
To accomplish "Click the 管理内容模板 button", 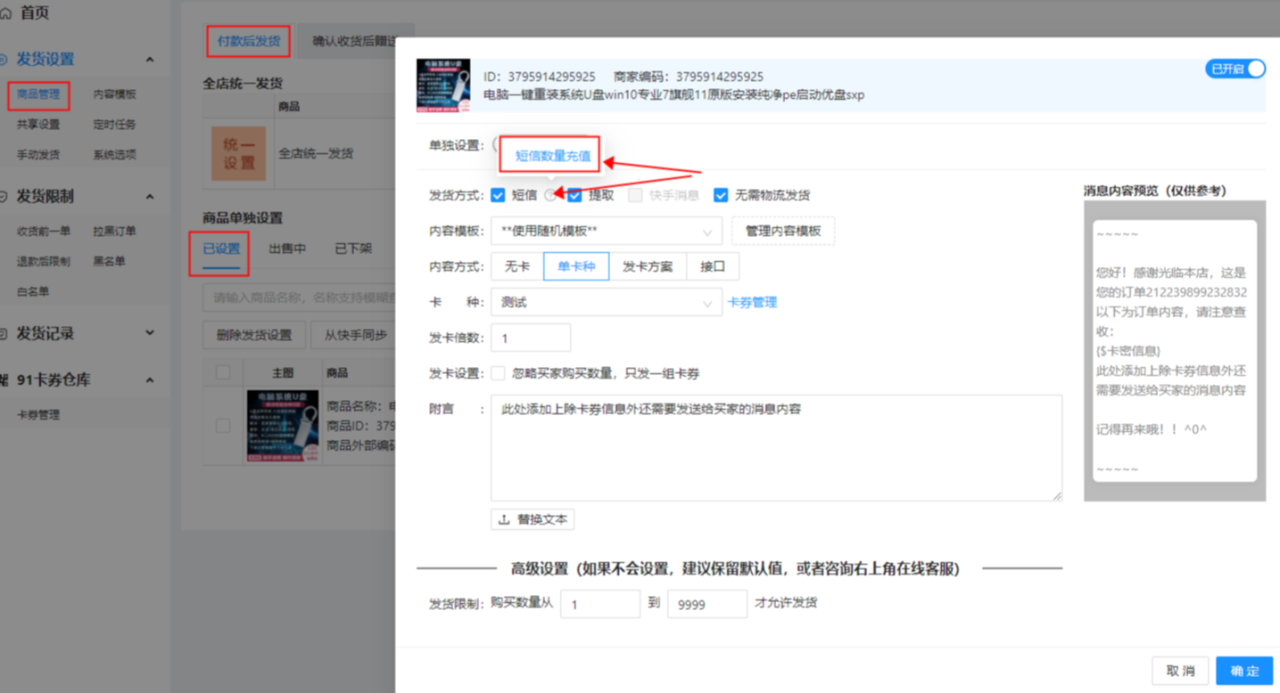I will [783, 232].
